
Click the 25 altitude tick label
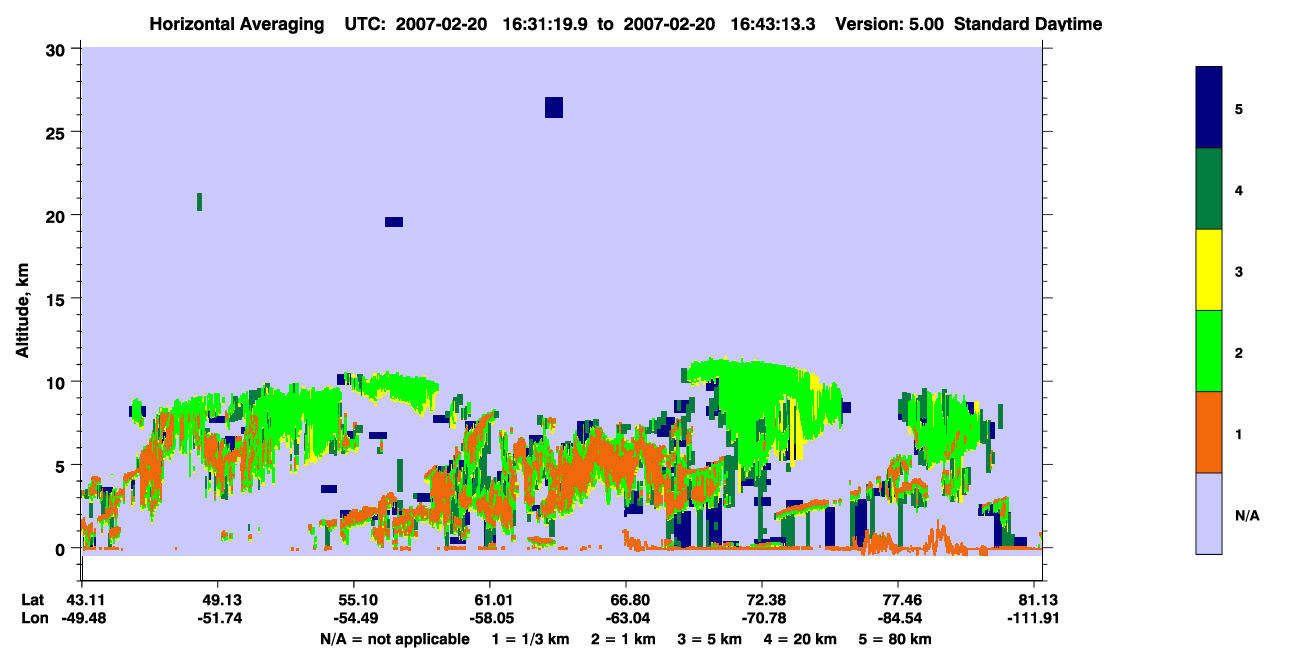[57, 132]
